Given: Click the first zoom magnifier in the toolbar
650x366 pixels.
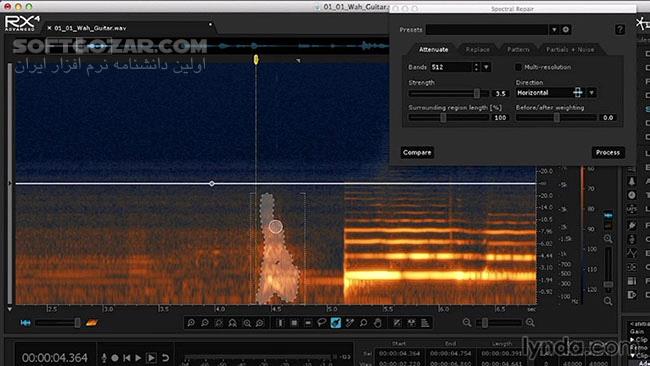Looking at the screenshot, I should coord(191,322).
